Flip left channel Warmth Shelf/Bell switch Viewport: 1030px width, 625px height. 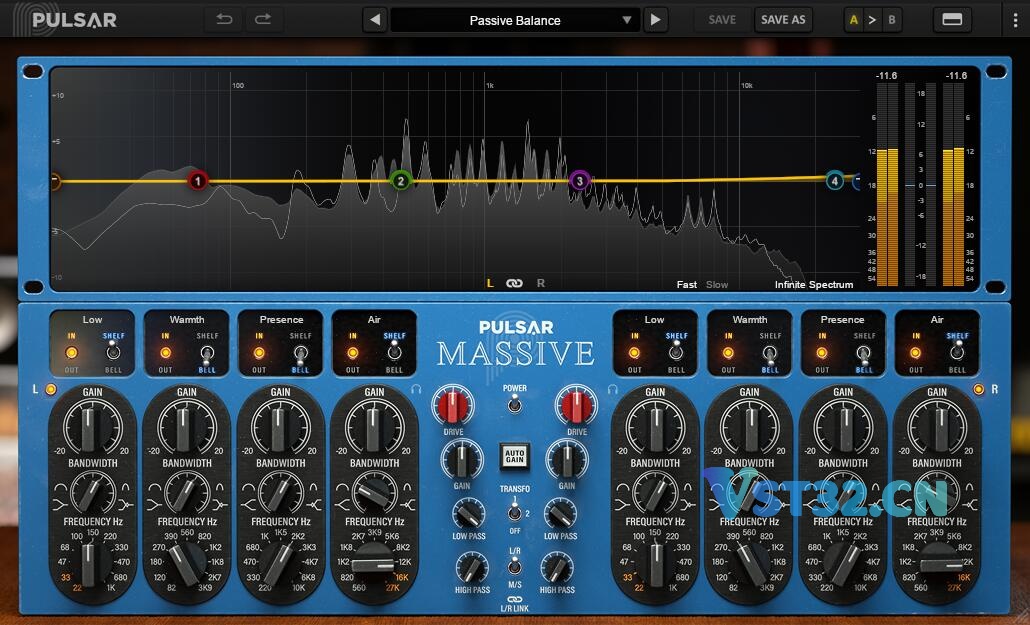coord(207,354)
